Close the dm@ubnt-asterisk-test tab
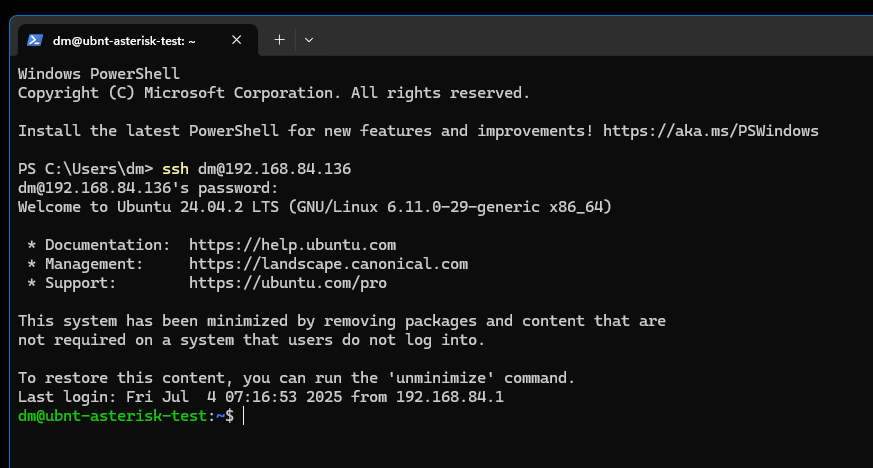This screenshot has width=873, height=468. [237, 40]
